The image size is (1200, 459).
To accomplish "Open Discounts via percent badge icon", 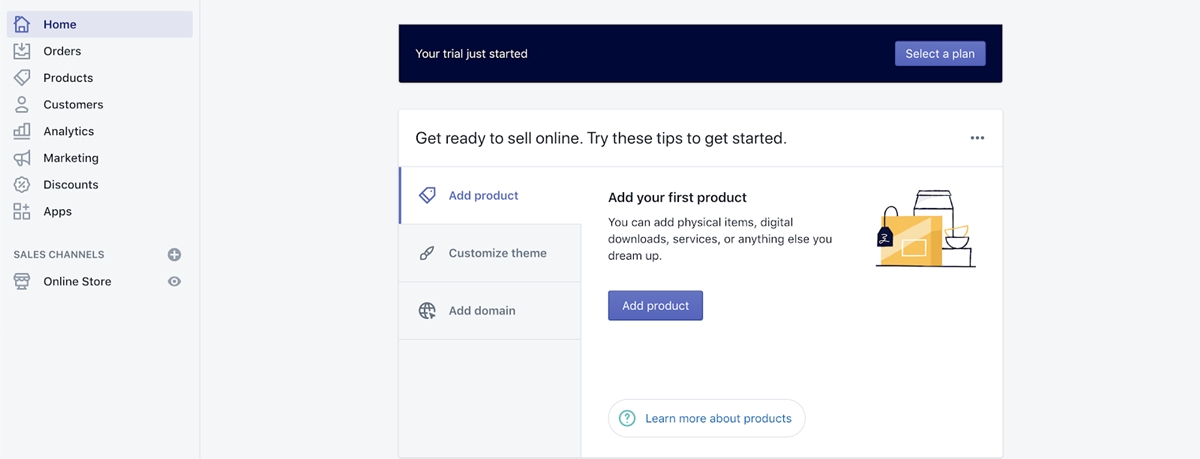I will tap(22, 185).
